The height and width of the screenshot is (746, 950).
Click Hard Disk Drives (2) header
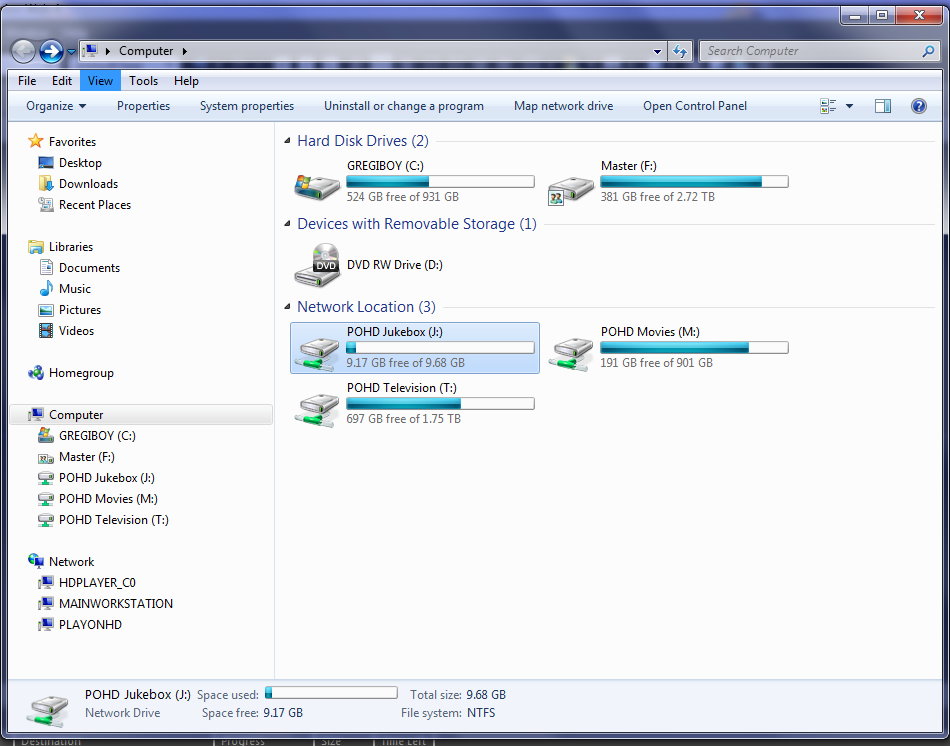(x=362, y=141)
